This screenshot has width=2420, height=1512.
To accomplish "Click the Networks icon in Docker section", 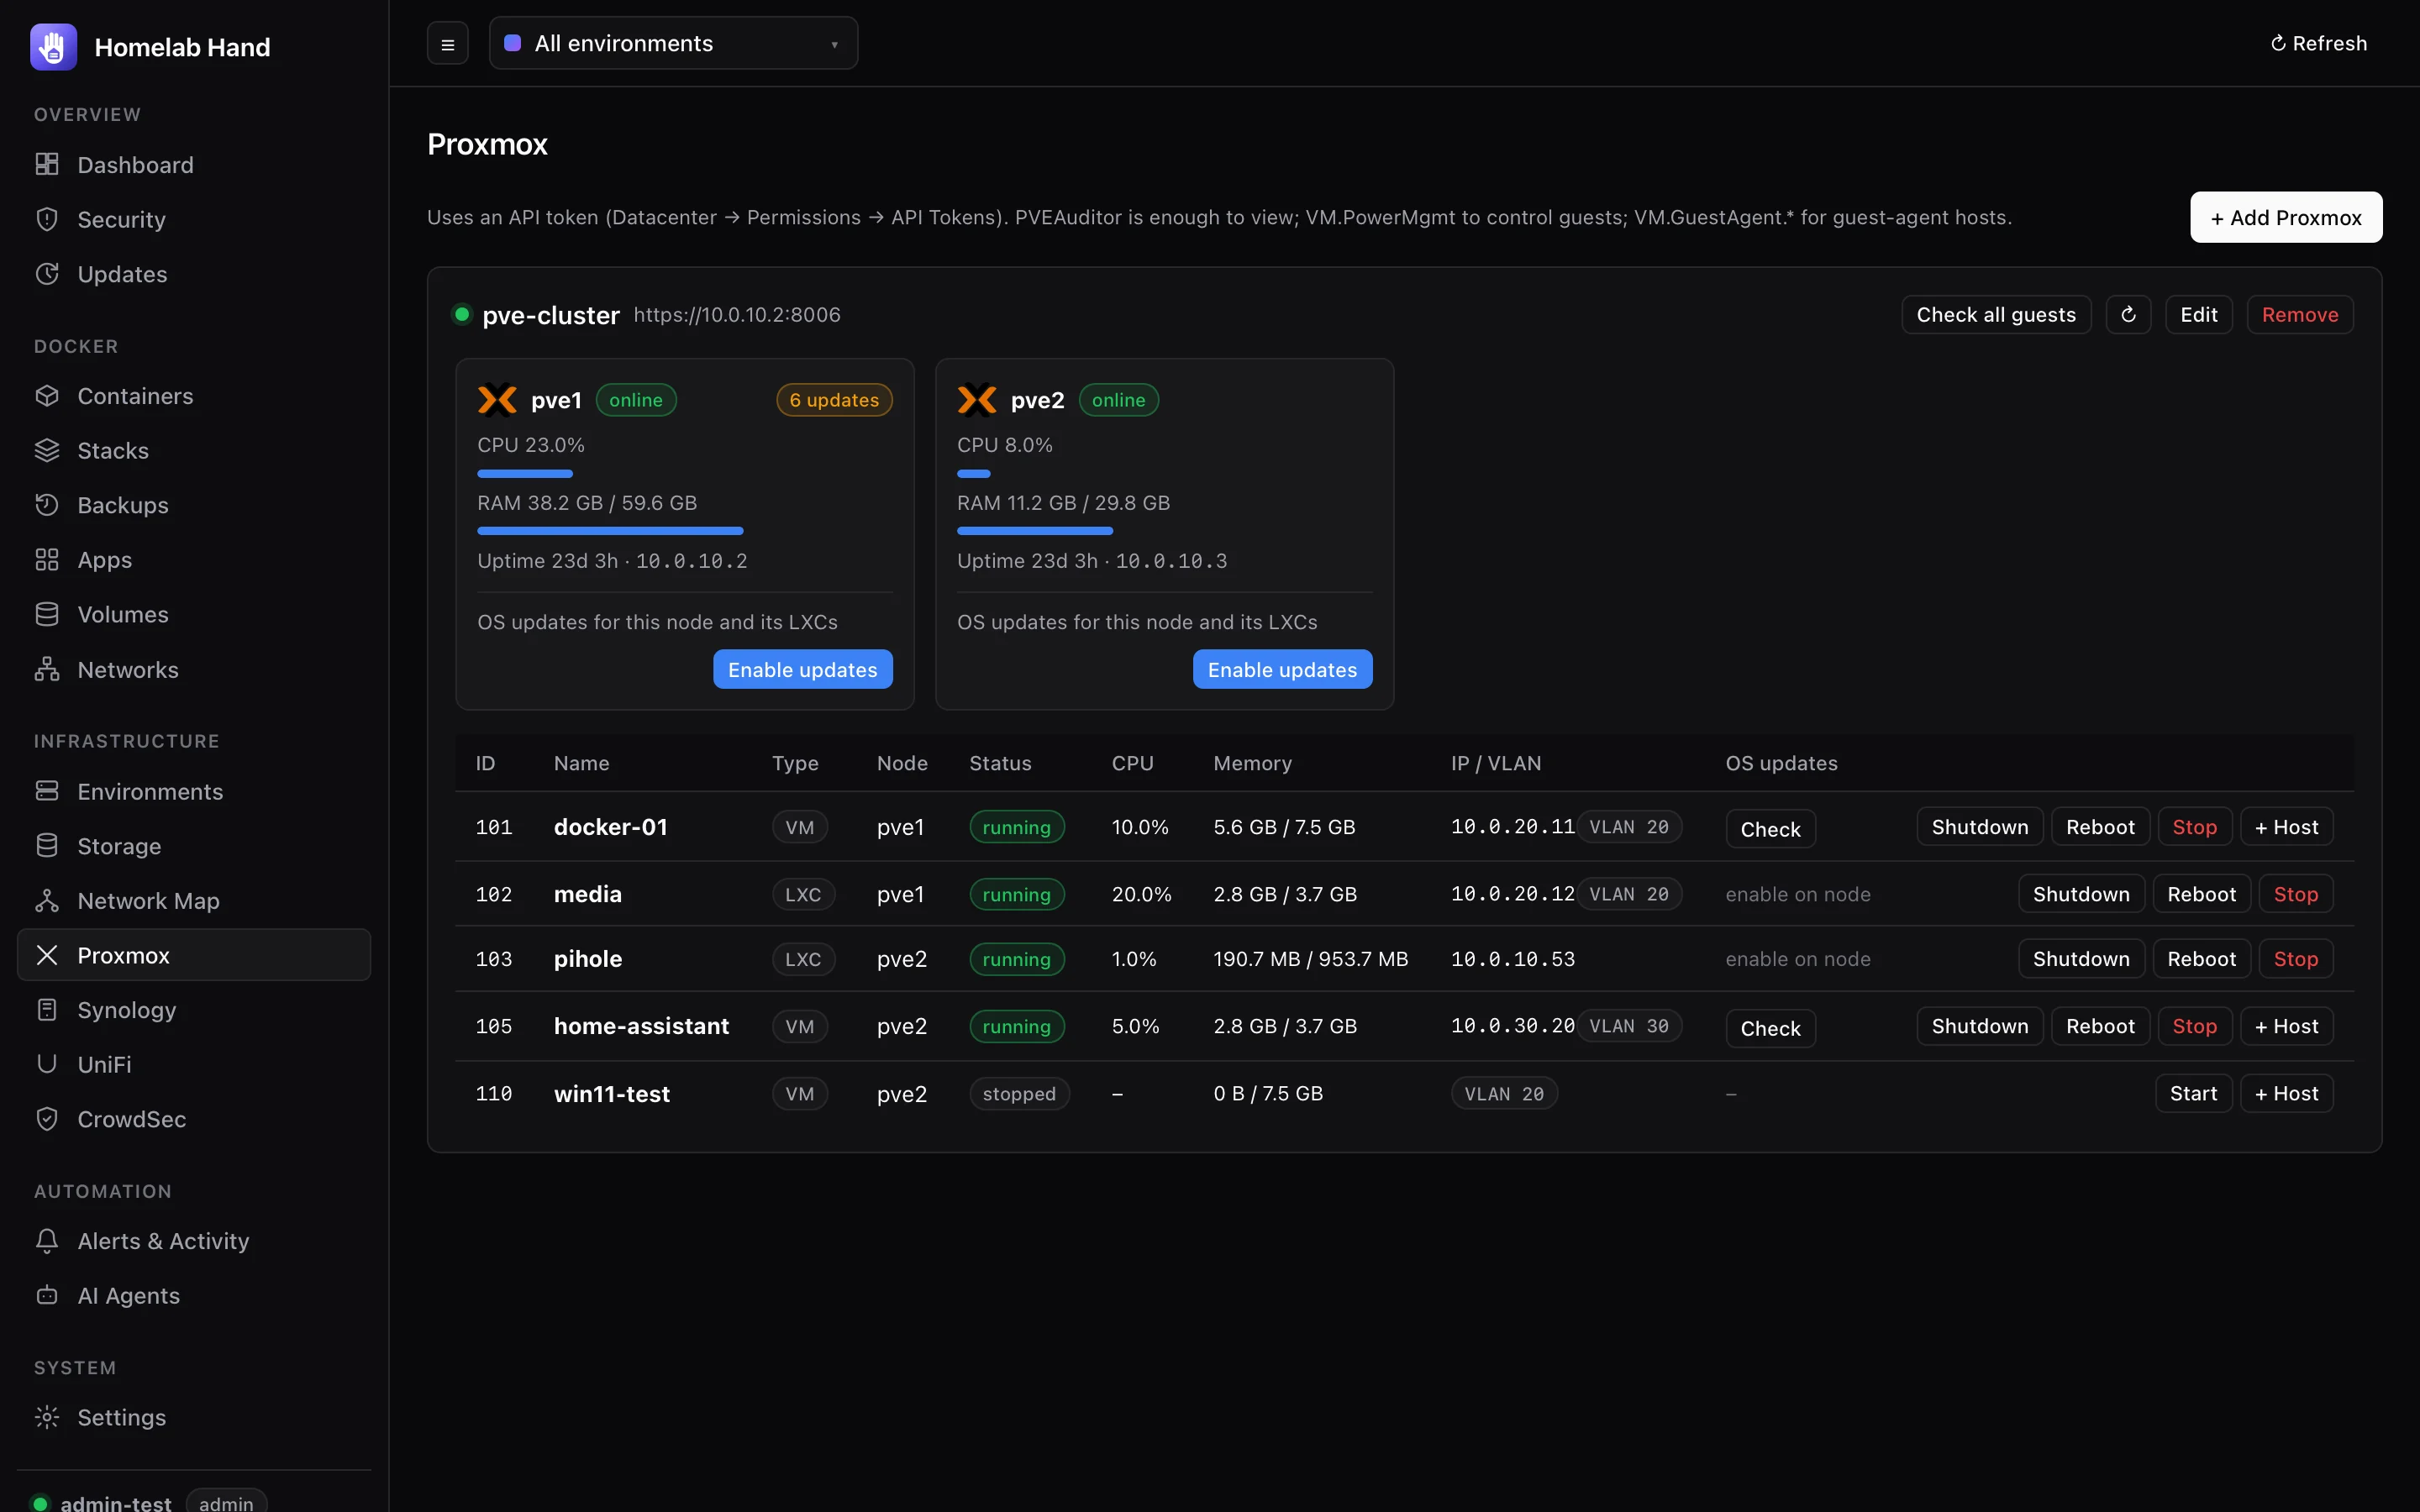I will pos(47,669).
